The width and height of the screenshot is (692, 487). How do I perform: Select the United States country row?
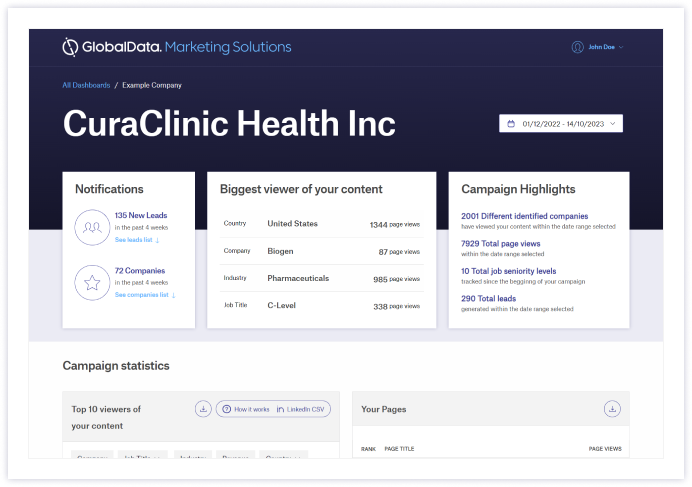click(x=322, y=224)
